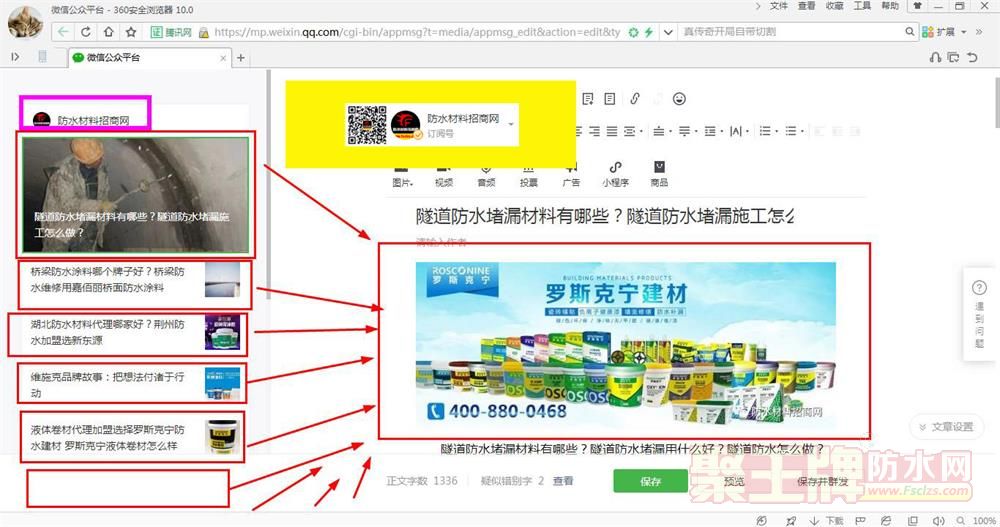
Task: Click the browser back arrow button
Action: [x=62, y=32]
